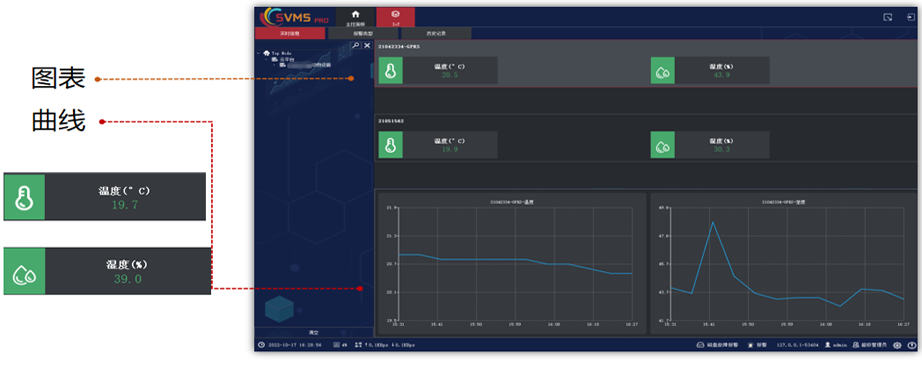Click humidity droplet icon showing 43.9
This screenshot has height=372, width=922.
tap(663, 71)
